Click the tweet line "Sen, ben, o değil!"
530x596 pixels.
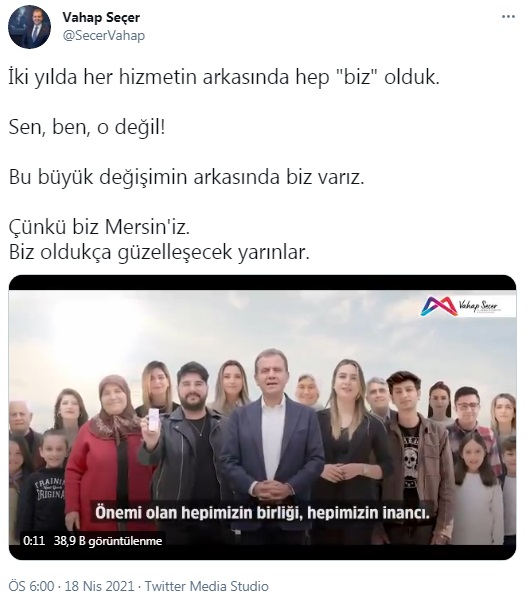point(87,127)
